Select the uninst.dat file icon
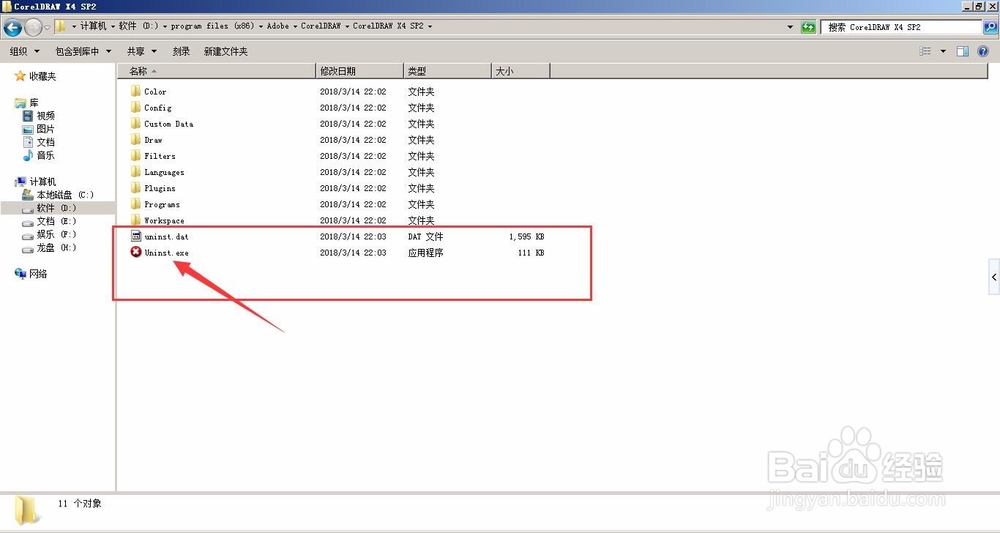 pos(136,236)
